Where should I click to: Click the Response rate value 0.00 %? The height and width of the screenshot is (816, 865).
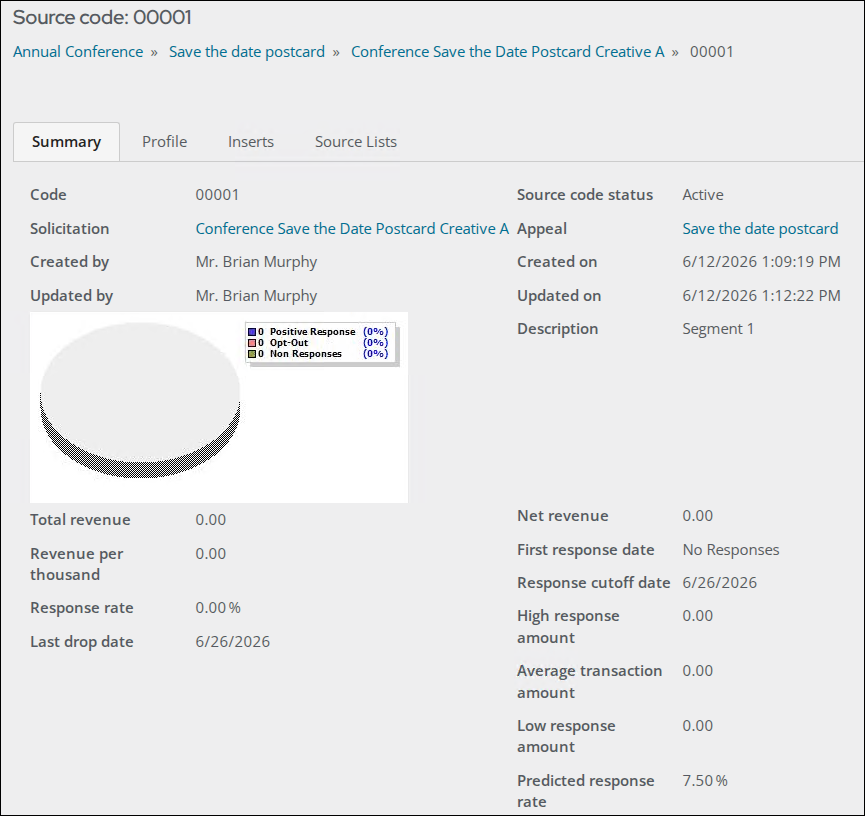[x=218, y=607]
